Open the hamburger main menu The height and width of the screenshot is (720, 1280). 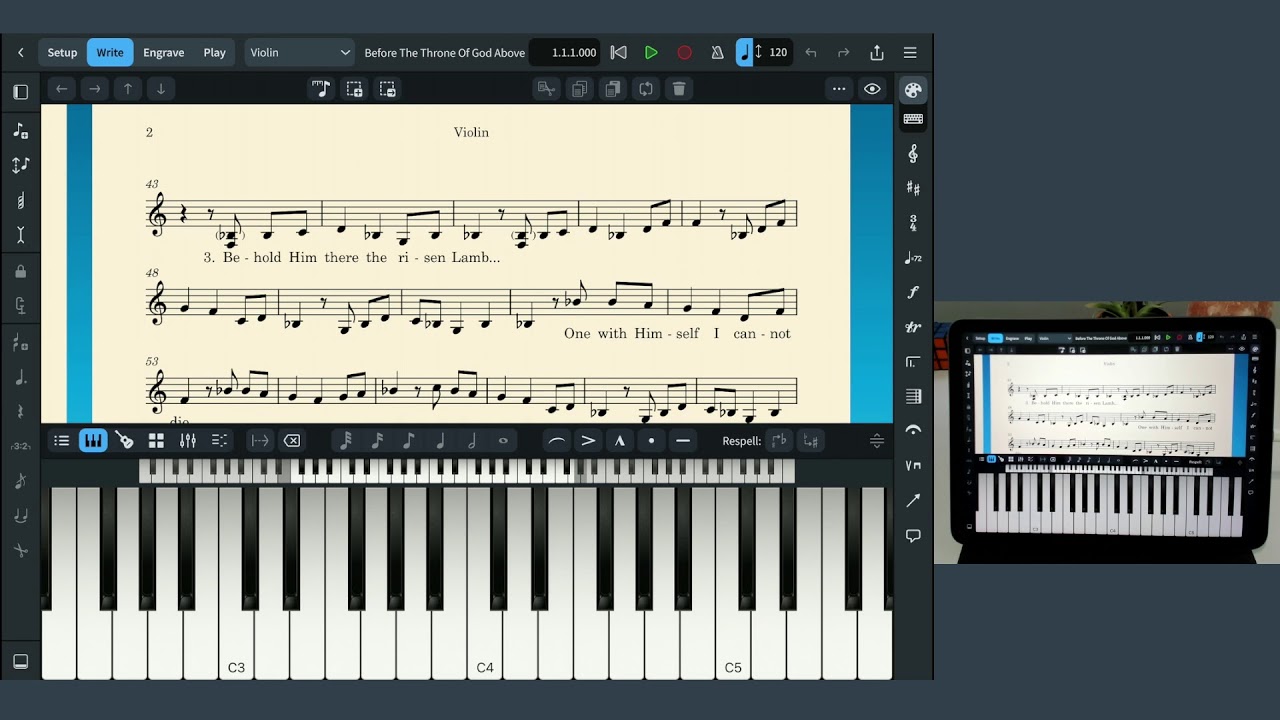910,52
